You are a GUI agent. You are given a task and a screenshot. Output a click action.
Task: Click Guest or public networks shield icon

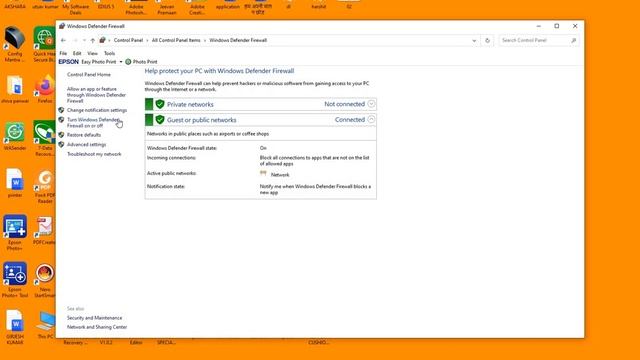pyautogui.click(x=160, y=120)
